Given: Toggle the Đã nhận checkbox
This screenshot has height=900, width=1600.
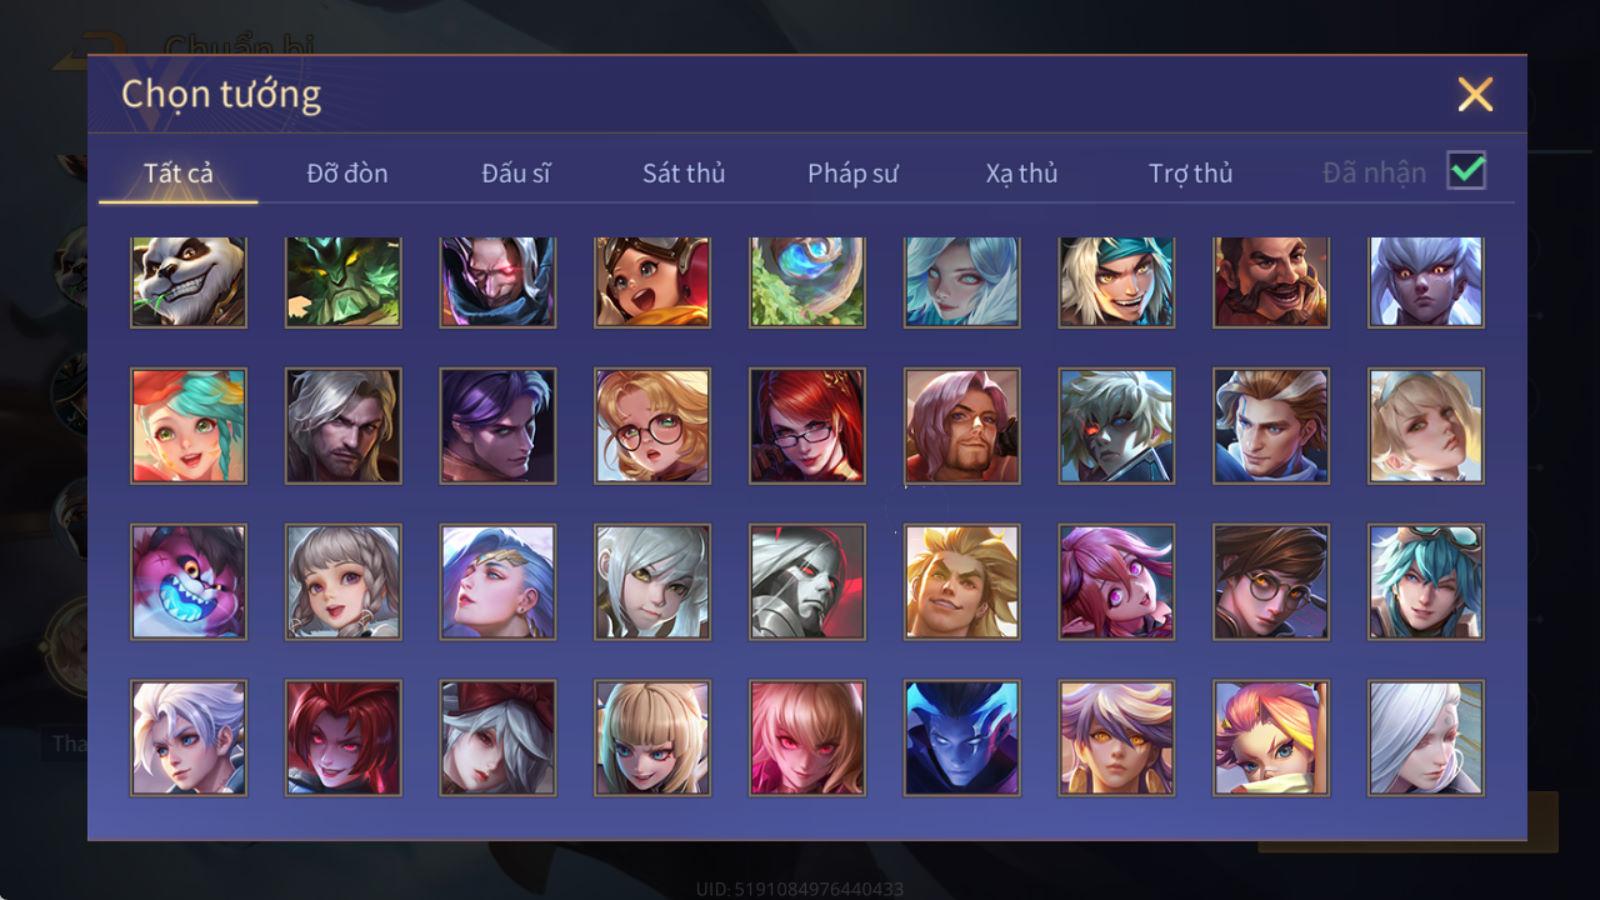Looking at the screenshot, I should (x=1466, y=171).
